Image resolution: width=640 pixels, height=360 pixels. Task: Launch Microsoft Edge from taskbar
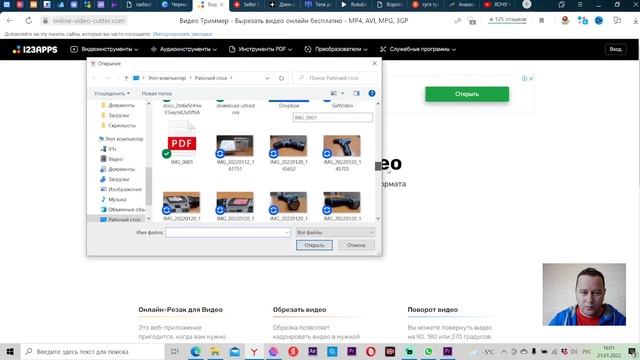tap(196, 351)
